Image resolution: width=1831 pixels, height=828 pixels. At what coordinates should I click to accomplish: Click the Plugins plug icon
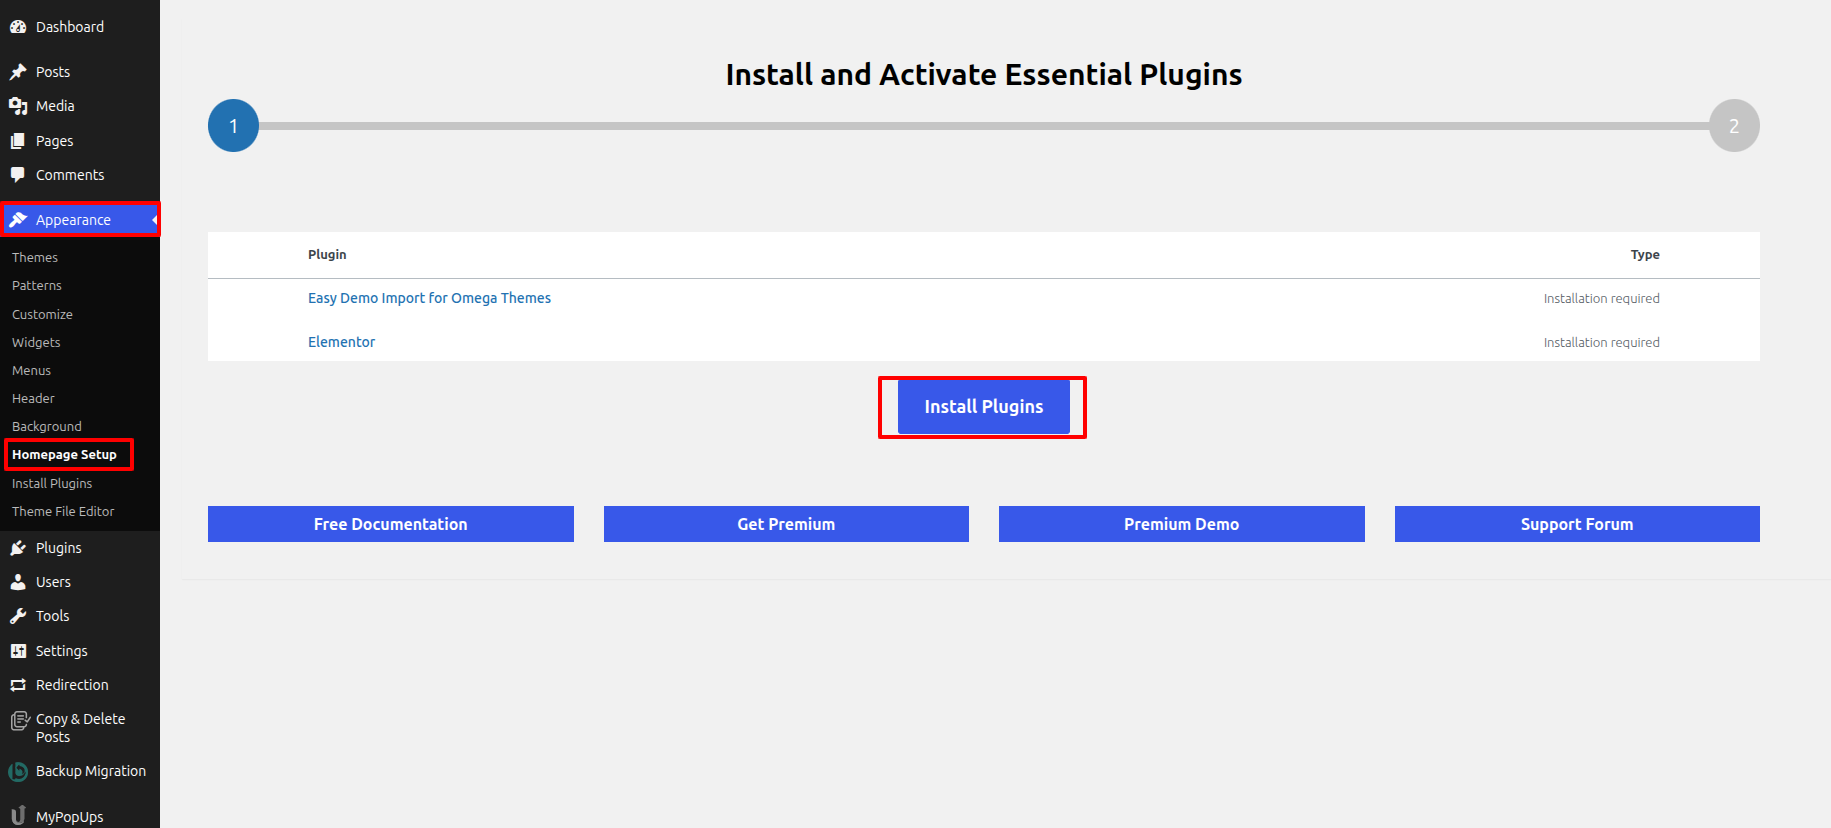[x=18, y=548]
